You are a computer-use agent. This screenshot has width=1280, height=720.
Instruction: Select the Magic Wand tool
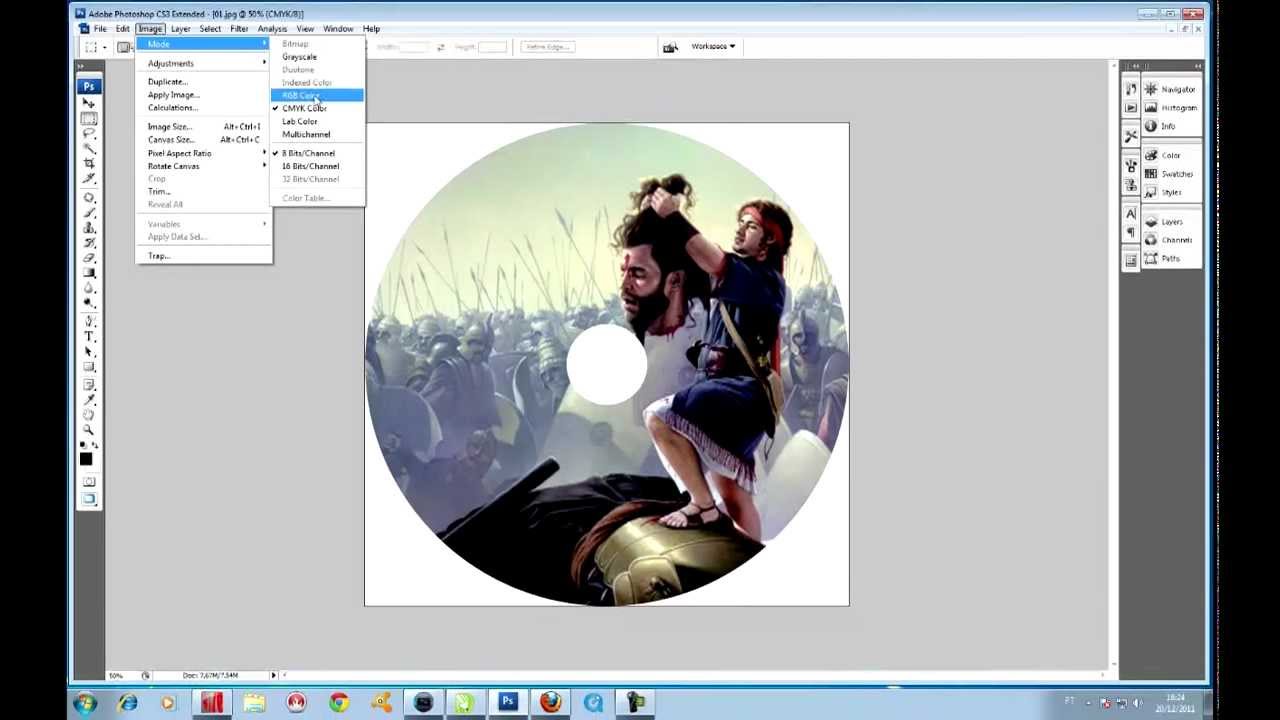[89, 147]
